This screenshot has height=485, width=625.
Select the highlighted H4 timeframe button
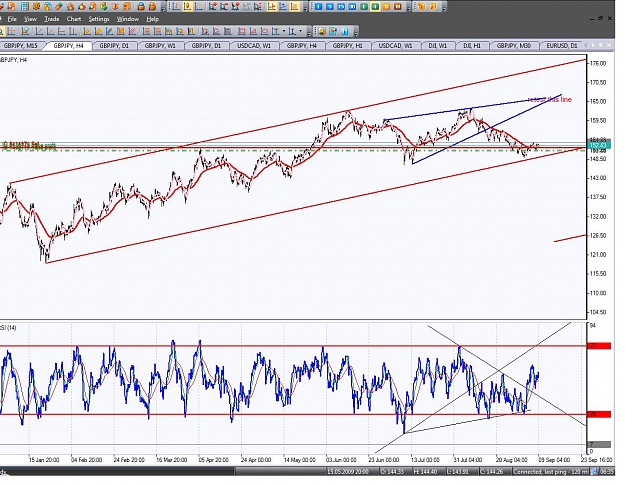point(375,6)
